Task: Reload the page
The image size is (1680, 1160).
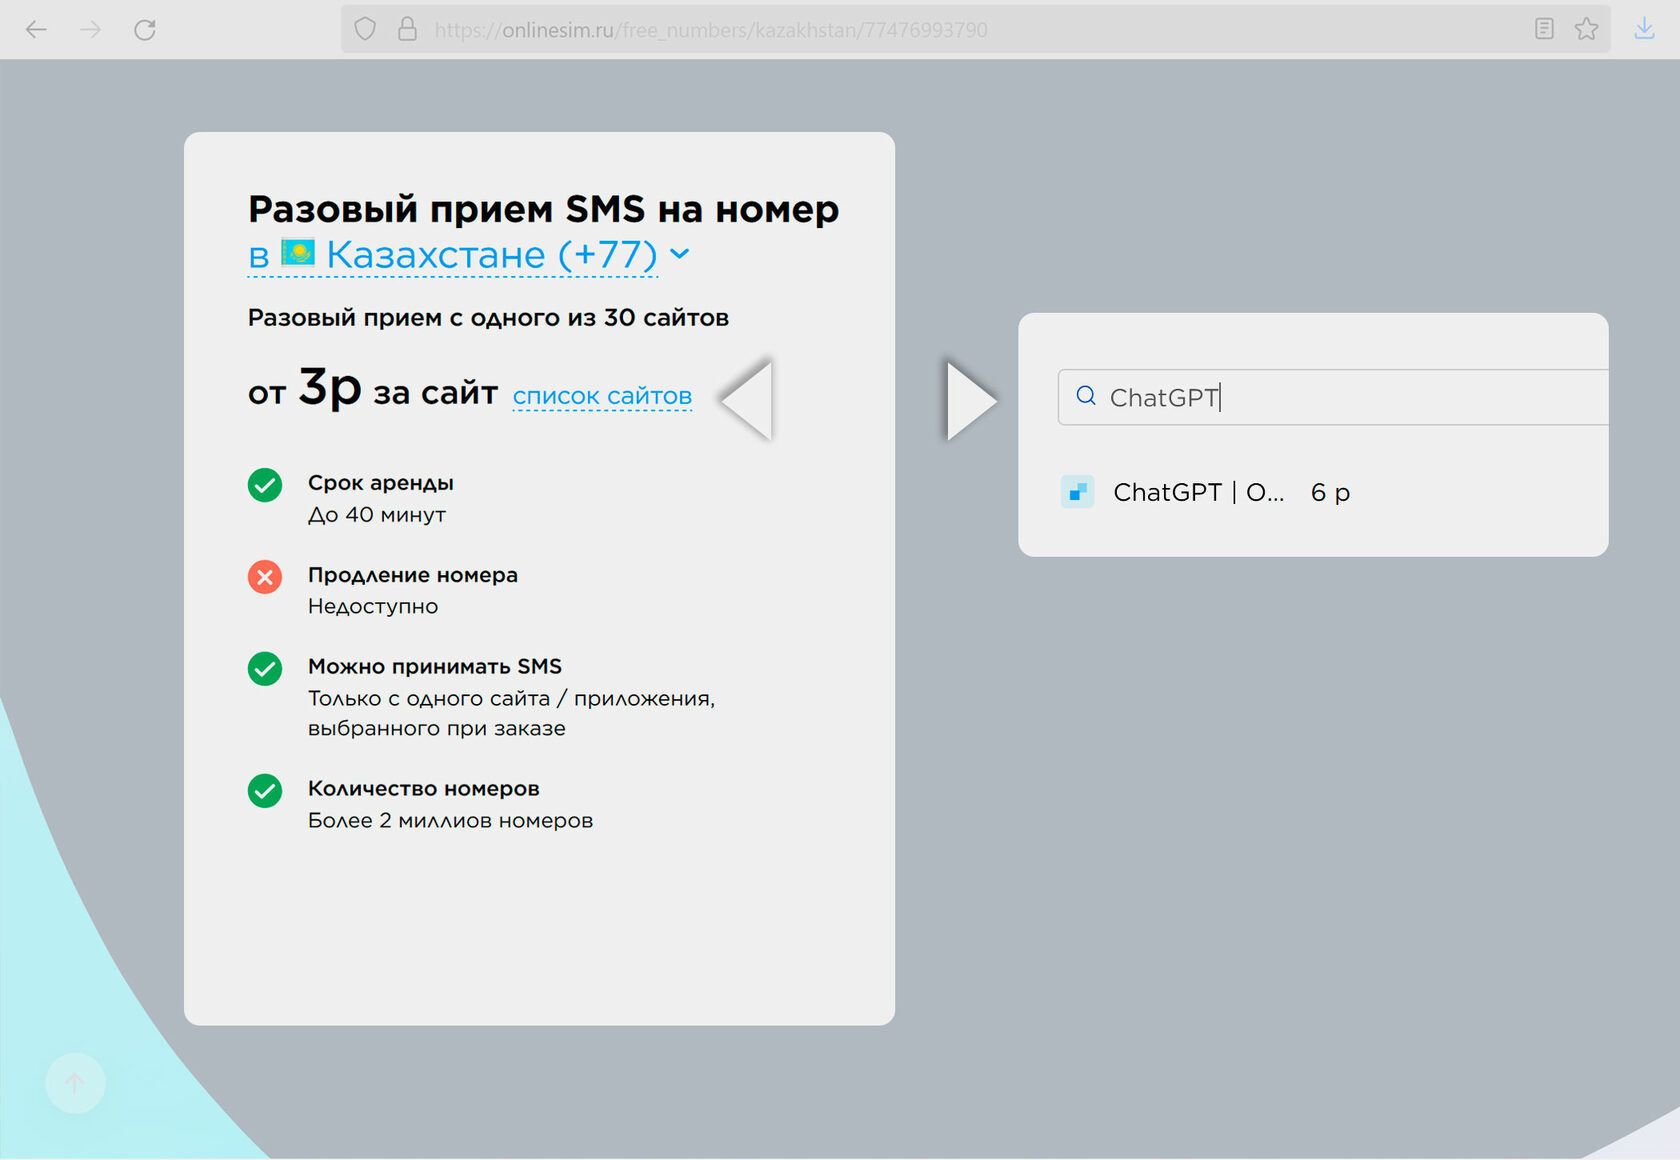Action: pos(145,29)
